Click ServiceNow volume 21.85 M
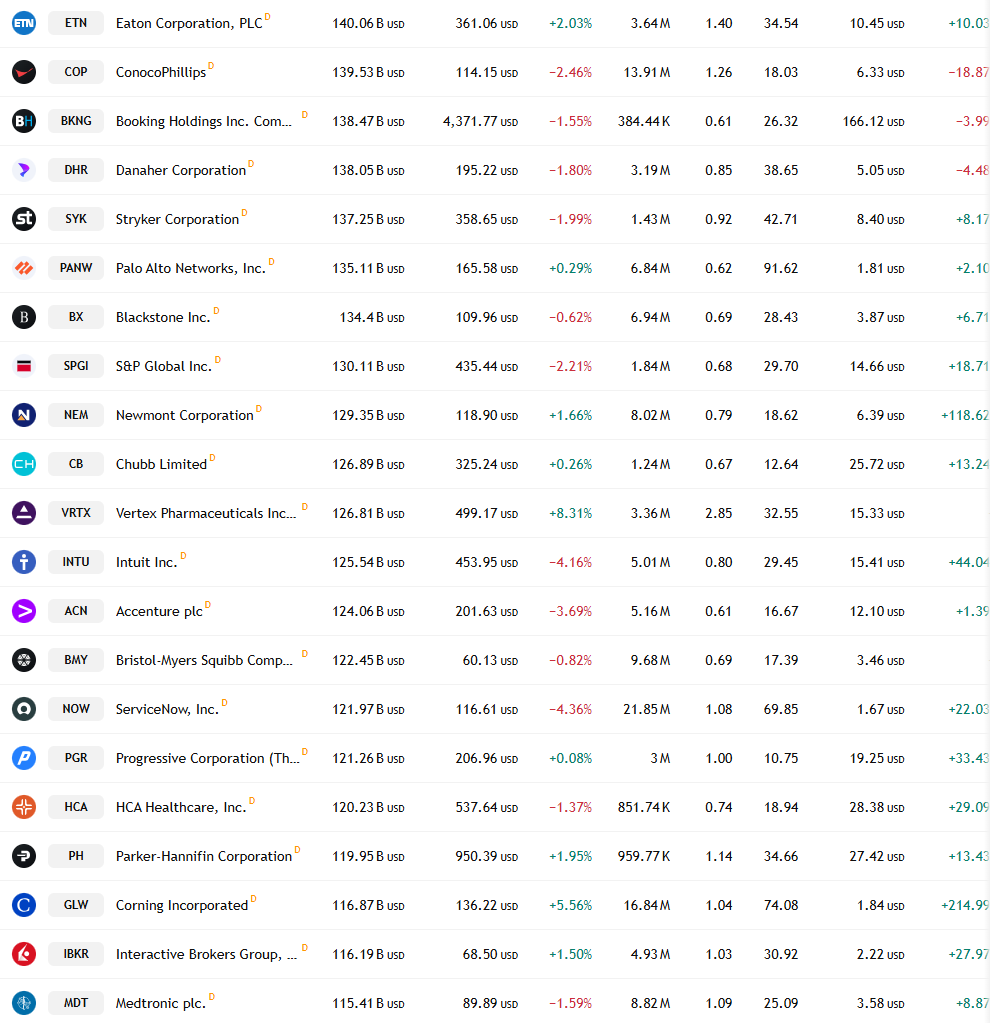The image size is (990, 1023). tap(647, 709)
